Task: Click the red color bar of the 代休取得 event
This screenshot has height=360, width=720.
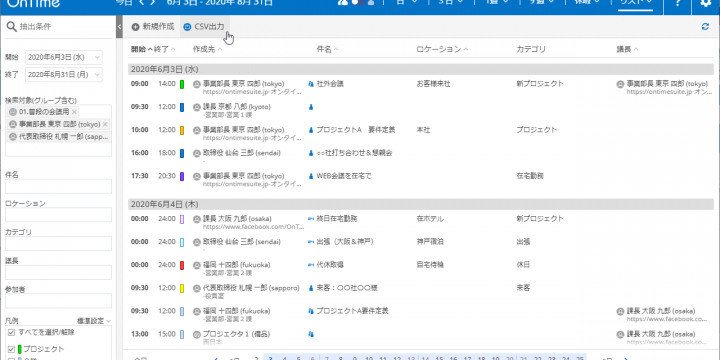Action: [182, 265]
